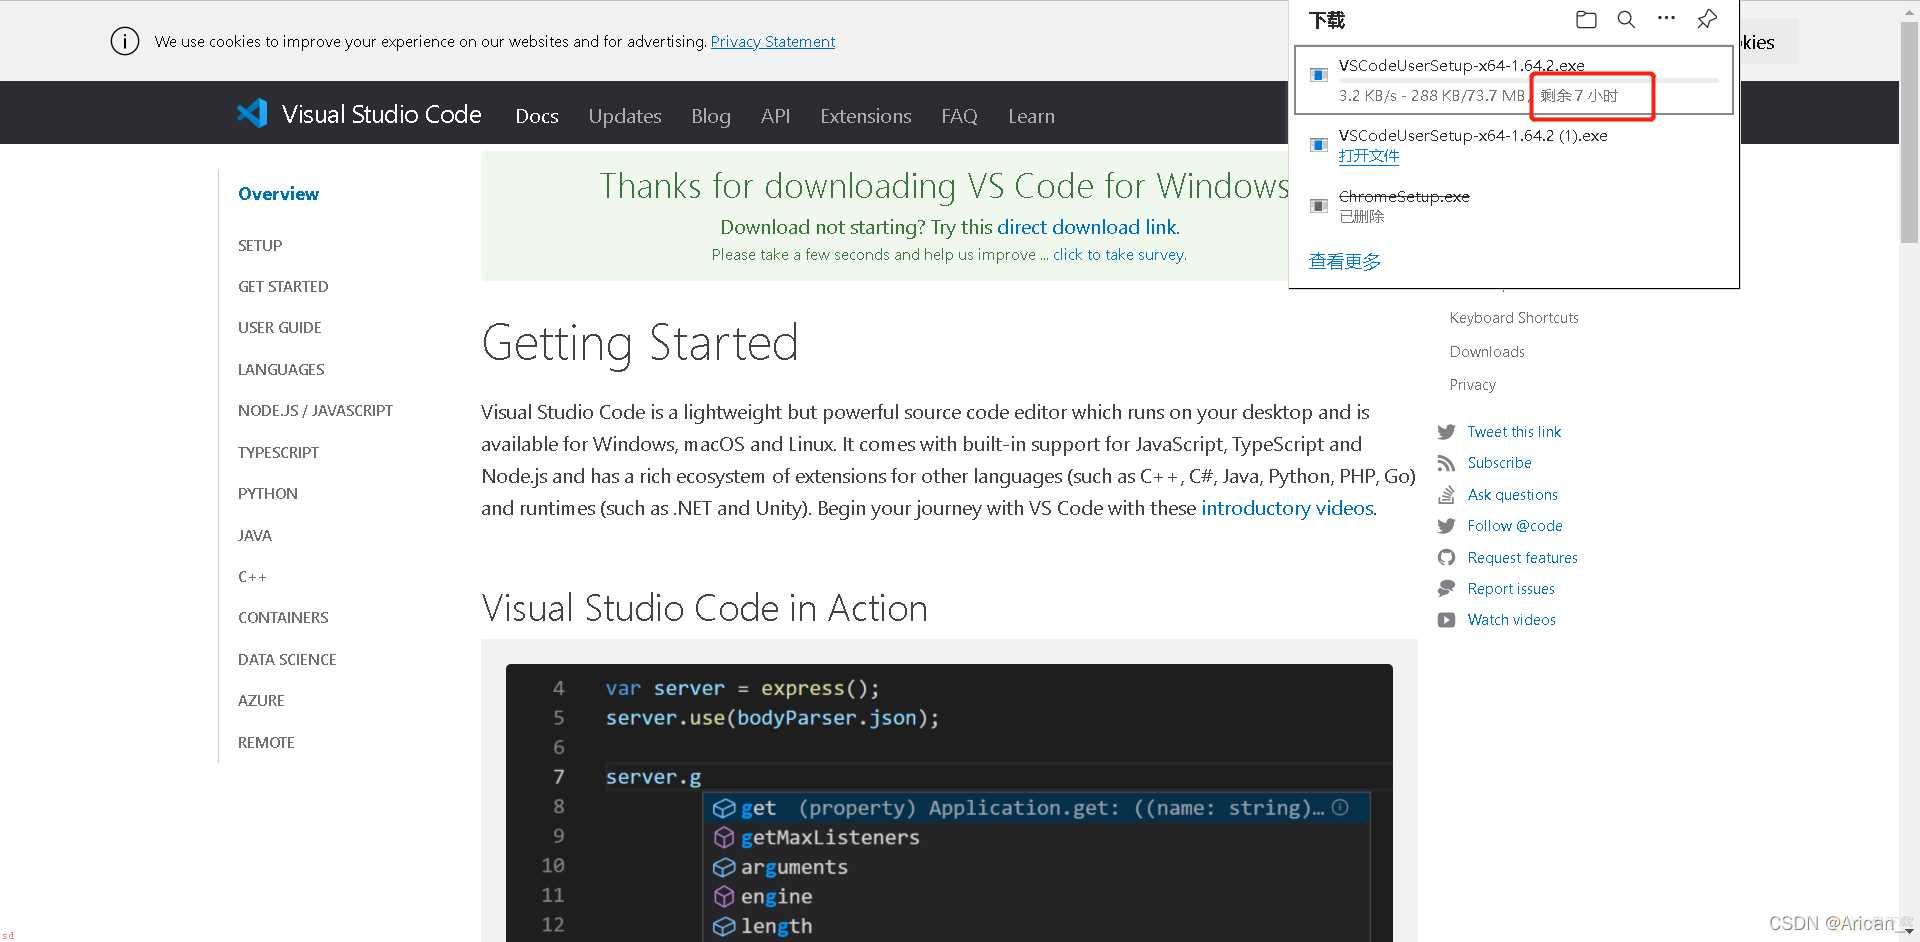Open the Privacy Statement link

pos(773,41)
